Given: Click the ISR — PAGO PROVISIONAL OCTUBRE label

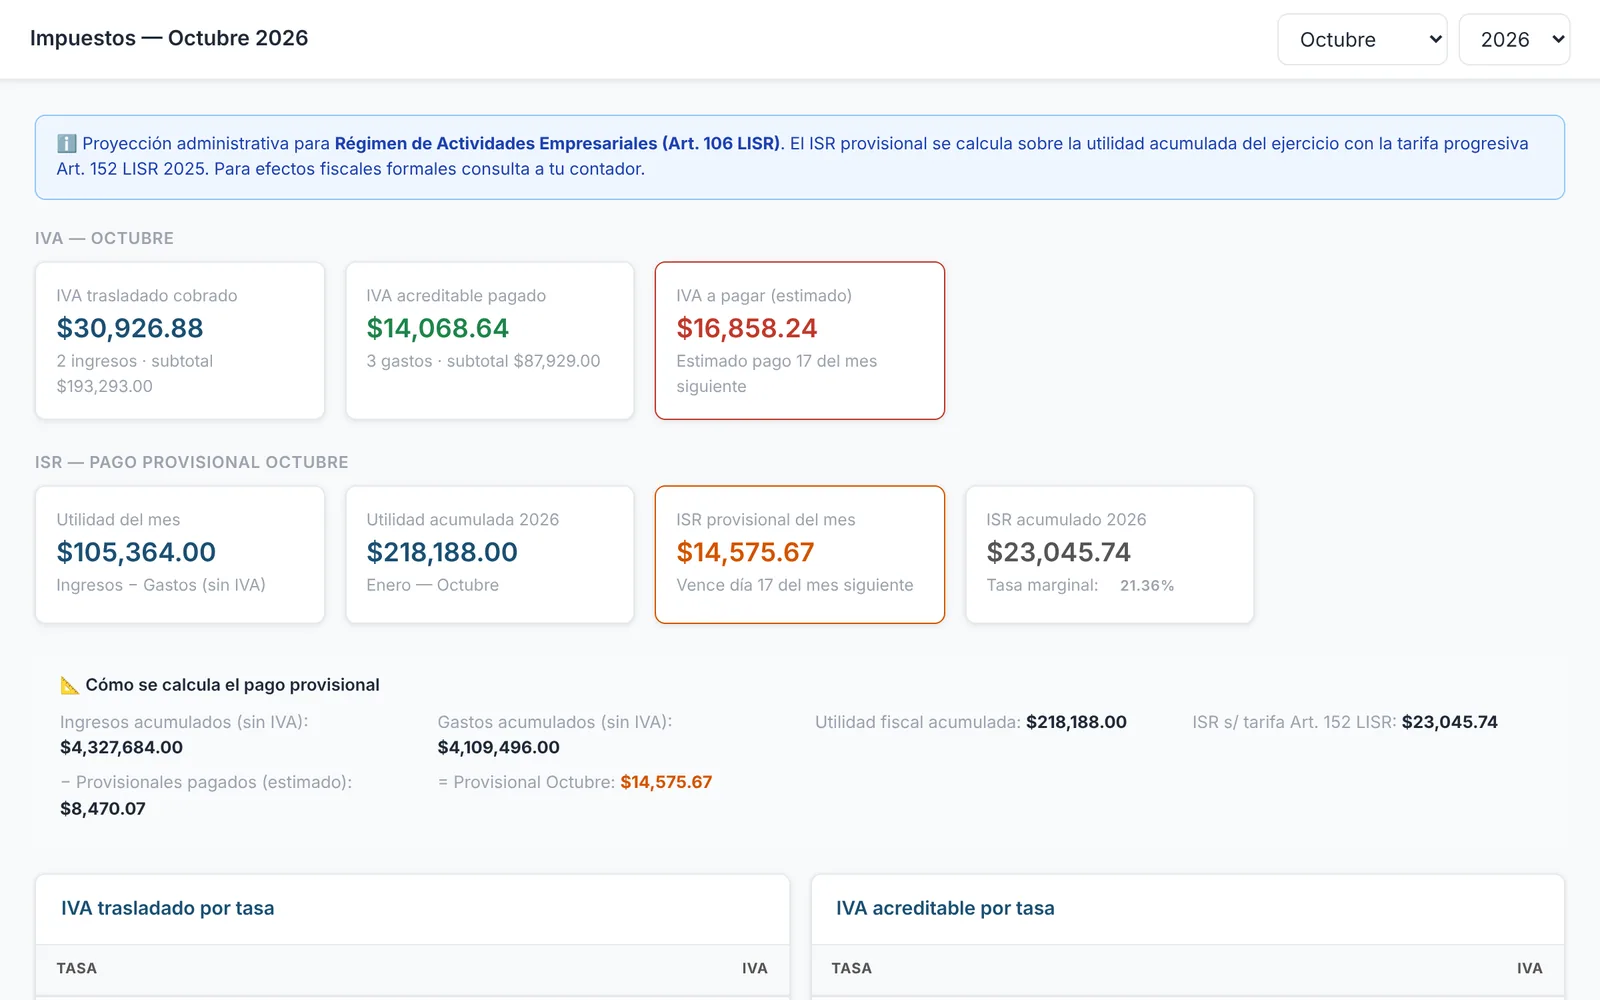Looking at the screenshot, I should (192, 462).
